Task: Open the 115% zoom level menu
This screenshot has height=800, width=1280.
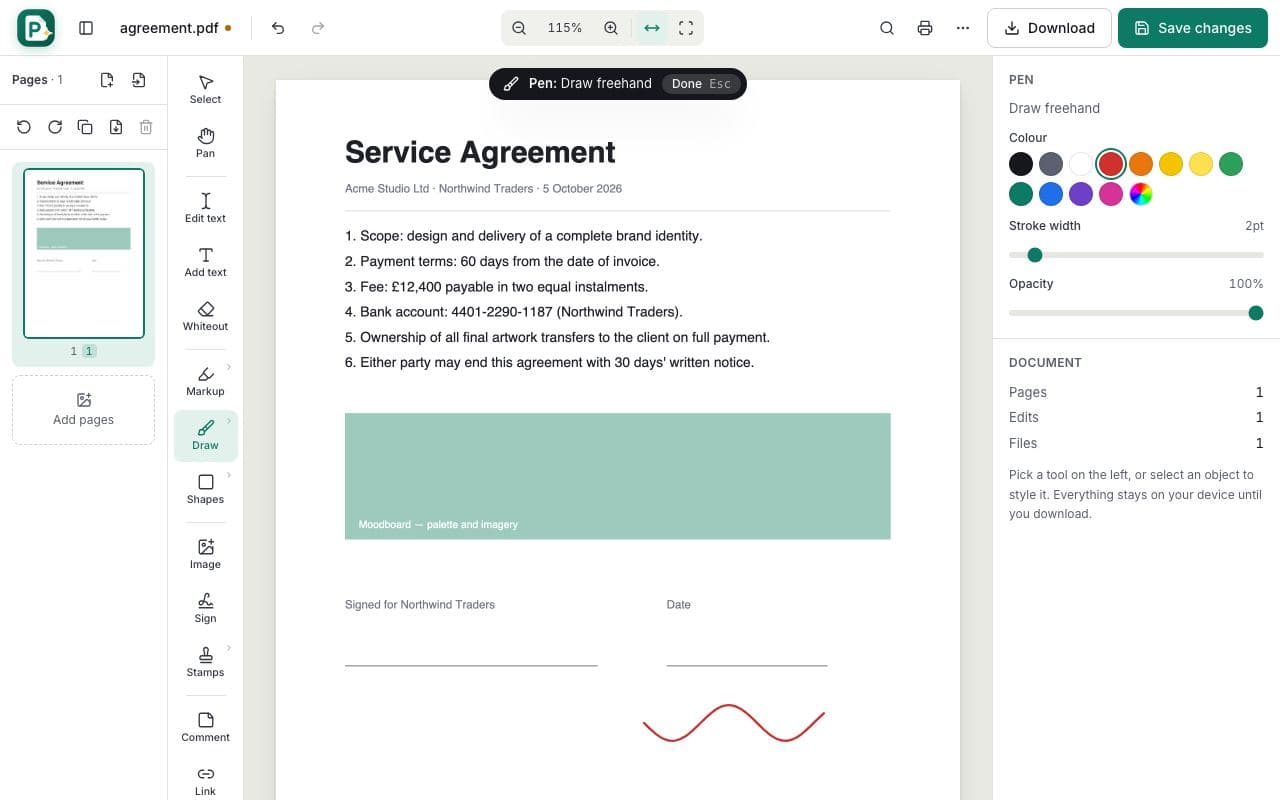Action: pyautogui.click(x=565, y=28)
